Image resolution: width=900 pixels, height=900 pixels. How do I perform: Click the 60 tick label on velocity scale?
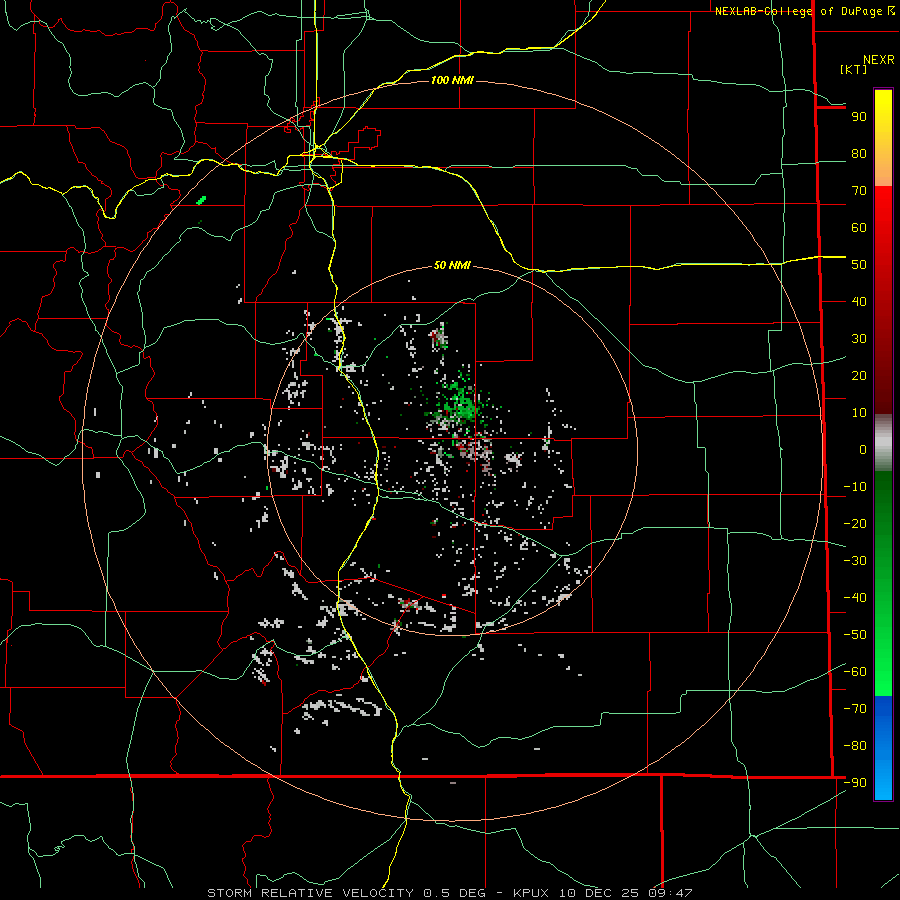pos(859,228)
